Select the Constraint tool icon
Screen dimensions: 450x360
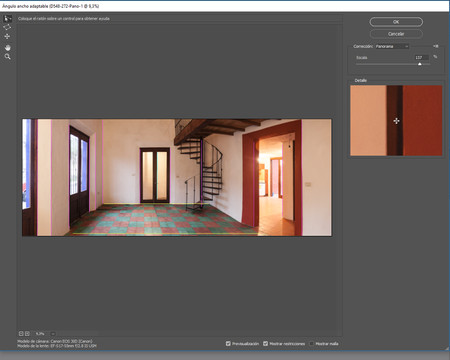pos(7,18)
